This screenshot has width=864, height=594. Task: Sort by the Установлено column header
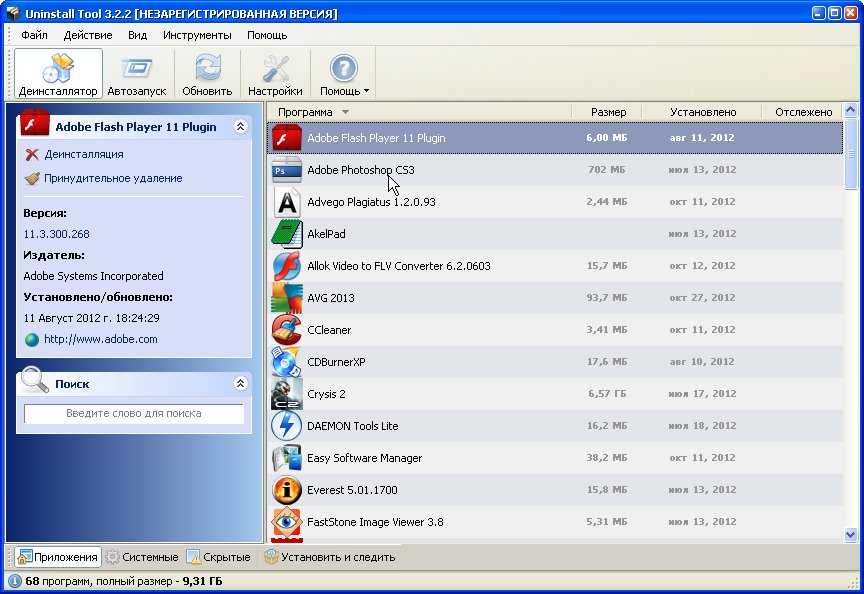click(703, 112)
